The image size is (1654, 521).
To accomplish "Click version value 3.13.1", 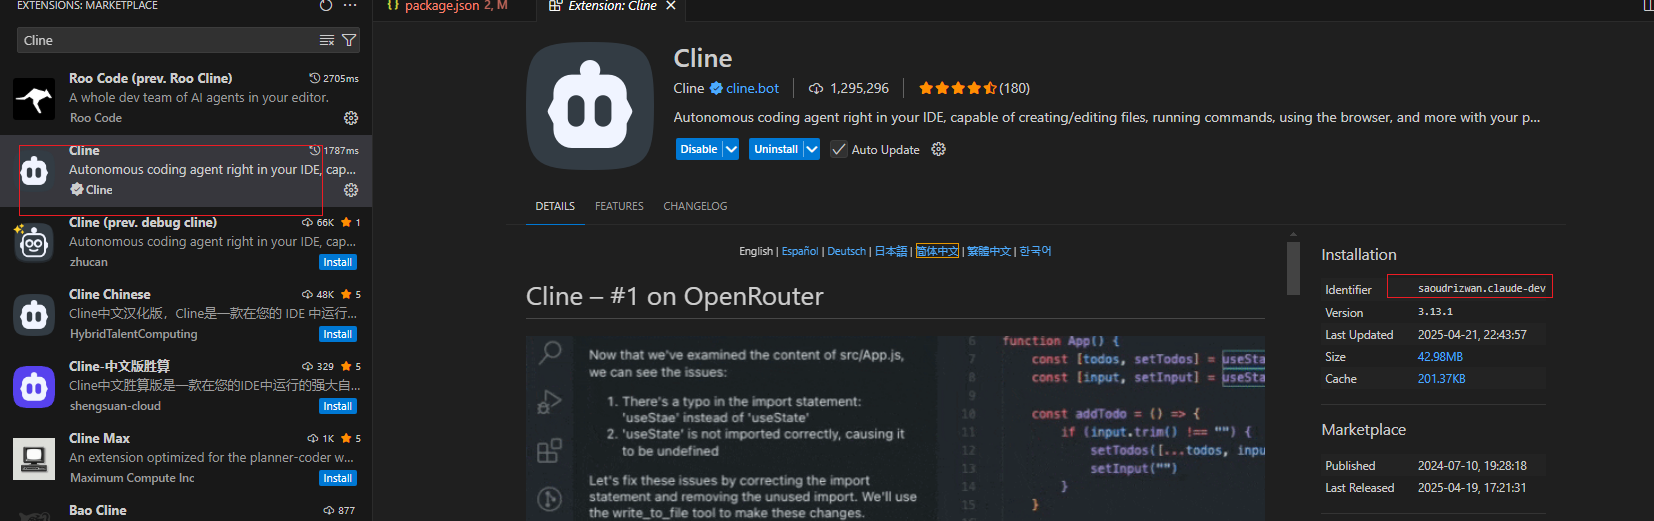I will [x=1435, y=312].
